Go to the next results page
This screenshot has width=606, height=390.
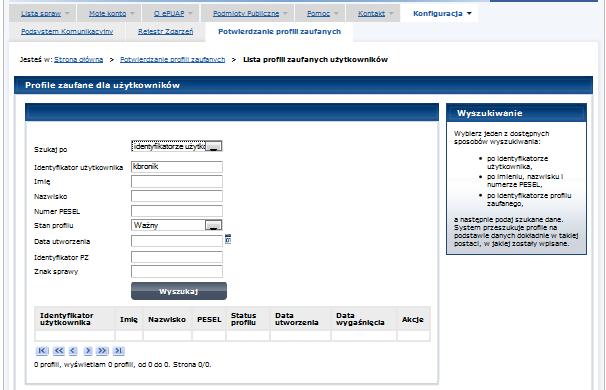tap(88, 351)
